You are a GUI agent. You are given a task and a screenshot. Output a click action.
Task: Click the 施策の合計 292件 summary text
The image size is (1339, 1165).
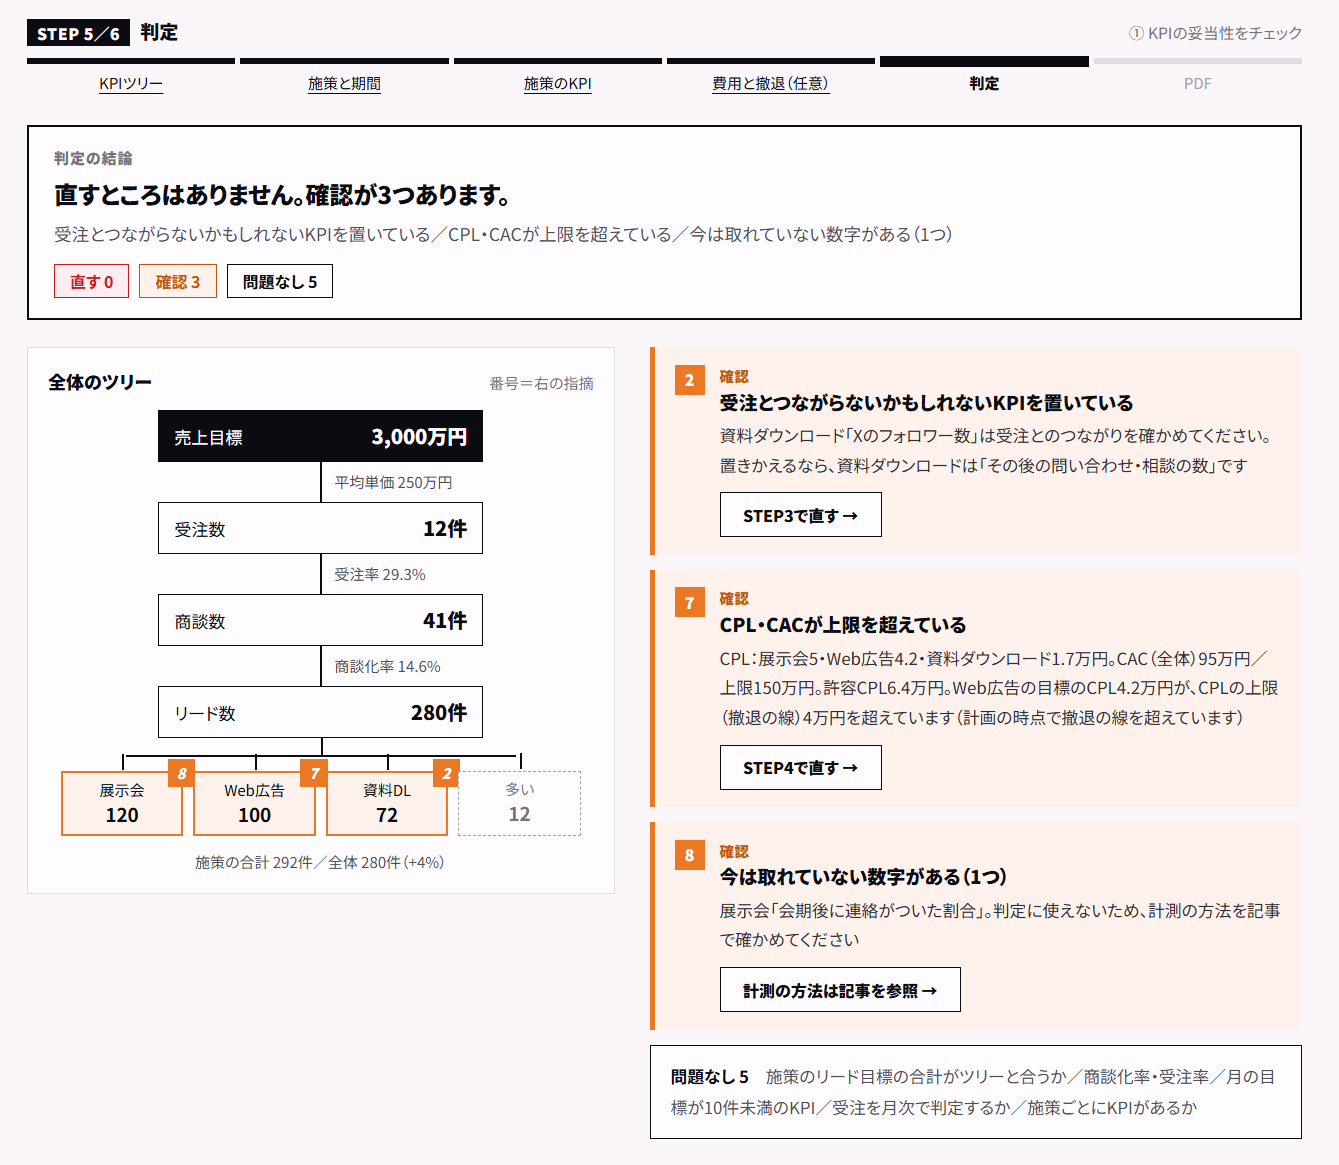pos(320,862)
